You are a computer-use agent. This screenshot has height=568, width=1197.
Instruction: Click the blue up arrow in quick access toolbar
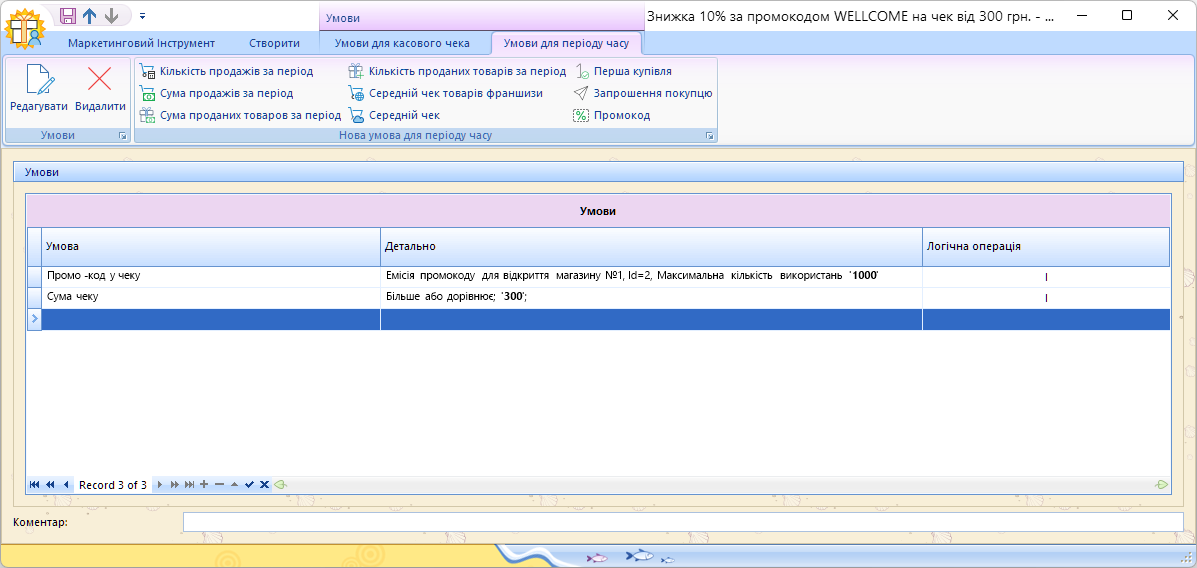coord(90,16)
